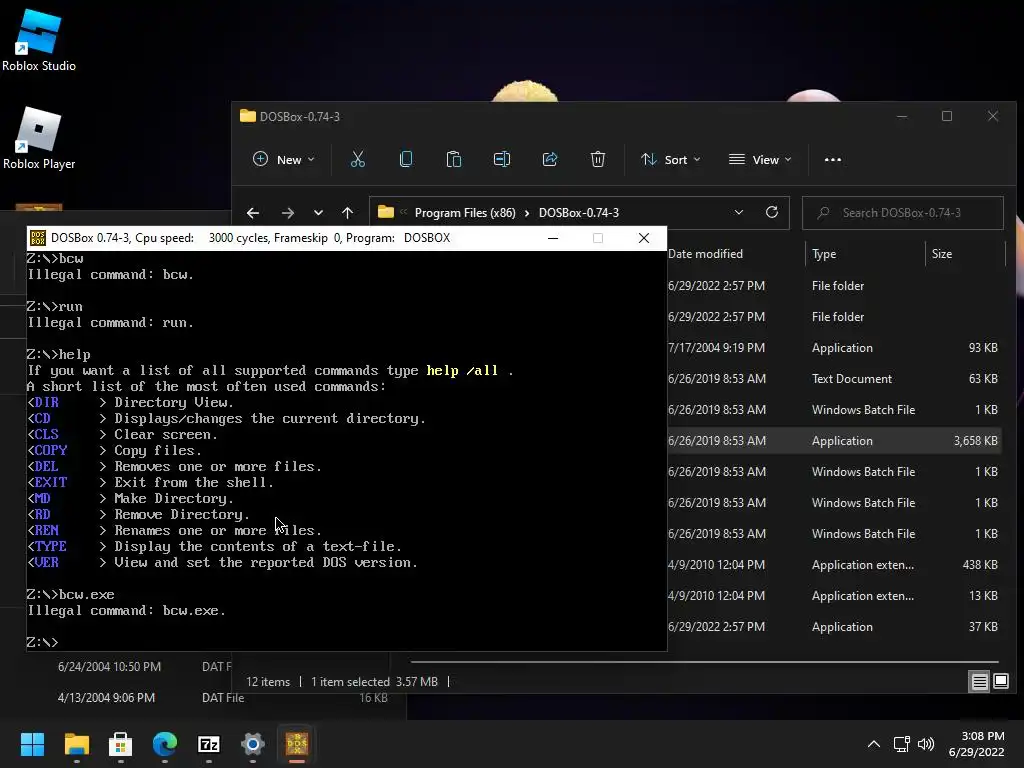Click the Share icon in Explorer toolbar
Viewport: 1024px width, 768px height.
tap(550, 159)
